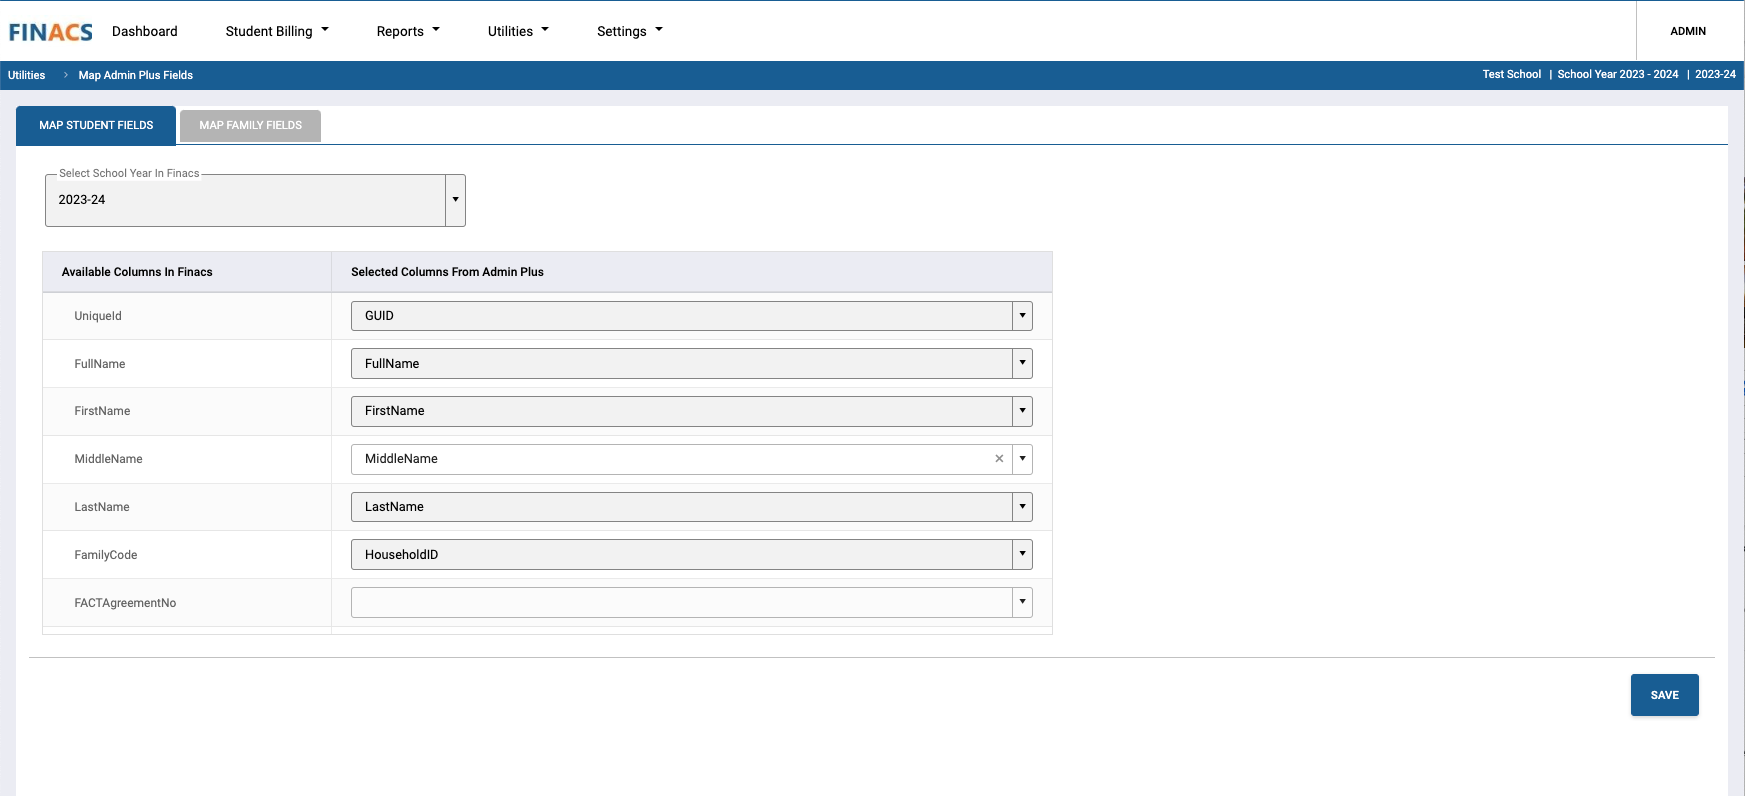Image resolution: width=1745 pixels, height=796 pixels.
Task: Open the FullName column dropdown arrow
Action: tap(1022, 364)
